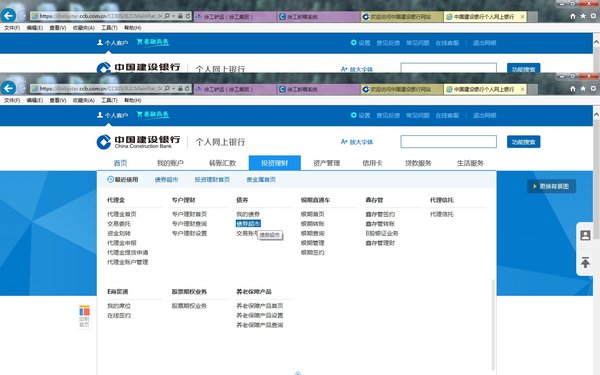Viewport: 600px width, 375px height.
Task: Click the 放大字体 A+ icon next to the logo caption
Action: coord(344,142)
